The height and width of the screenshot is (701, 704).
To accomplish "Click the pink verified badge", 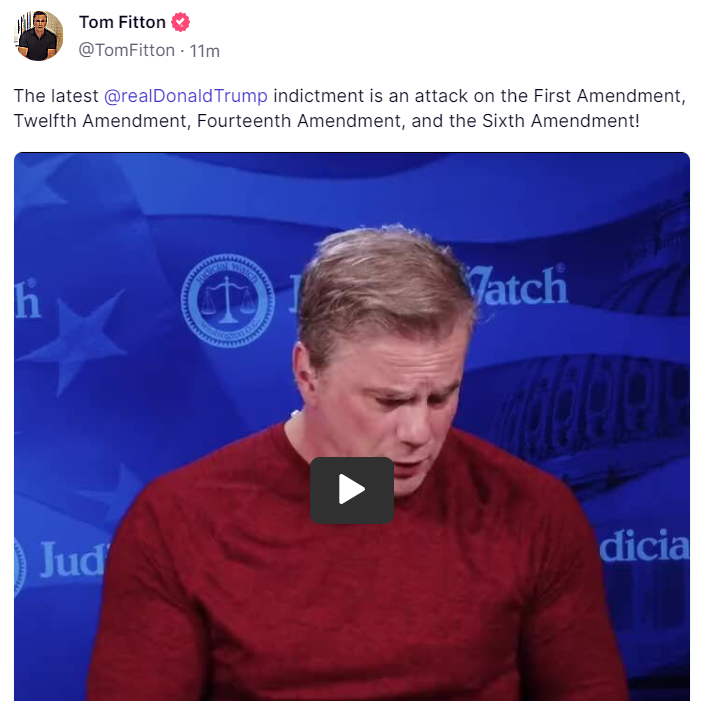I will click(x=180, y=22).
